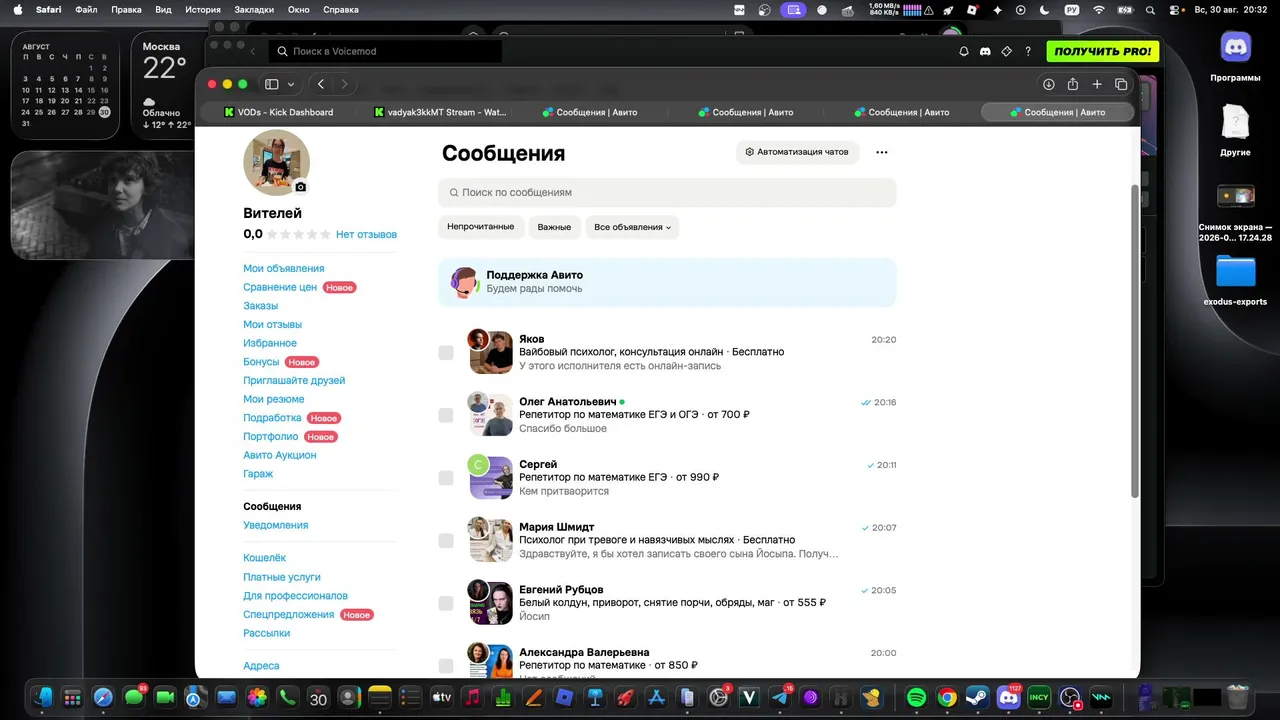Image resolution: width=1280 pixels, height=720 pixels.
Task: Open the three-dots menu beside Автоматизация чатов
Action: (x=881, y=152)
